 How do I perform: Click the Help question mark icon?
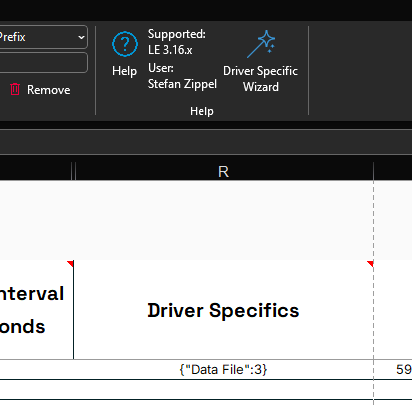coord(125,44)
